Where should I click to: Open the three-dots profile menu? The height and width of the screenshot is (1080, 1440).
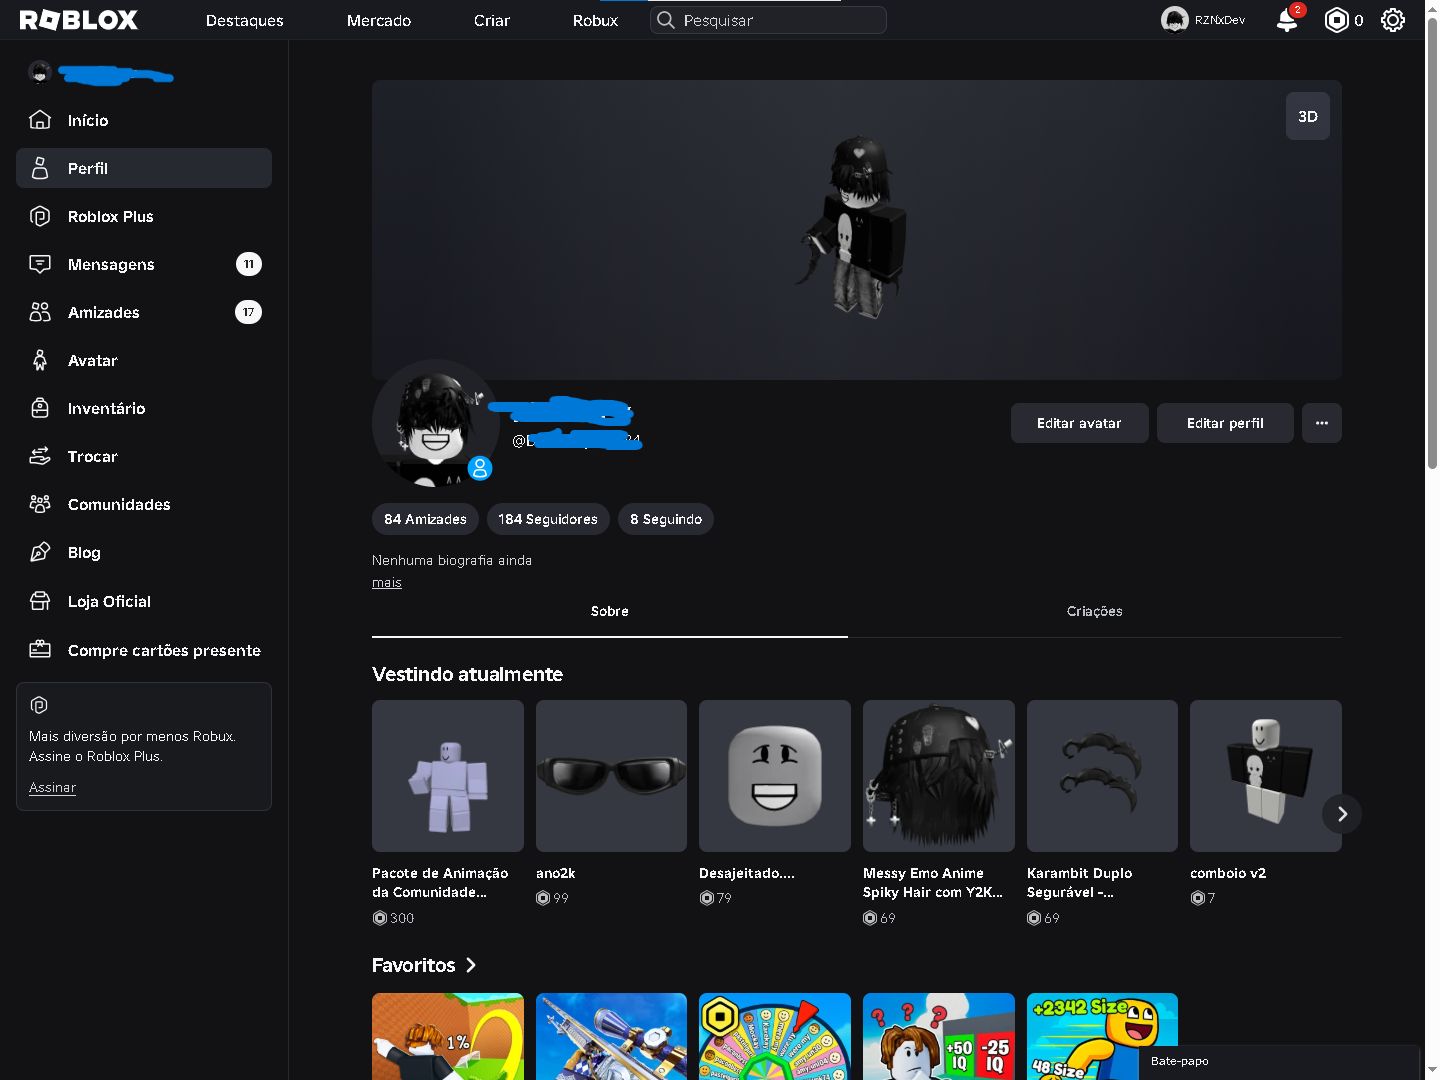click(x=1322, y=423)
